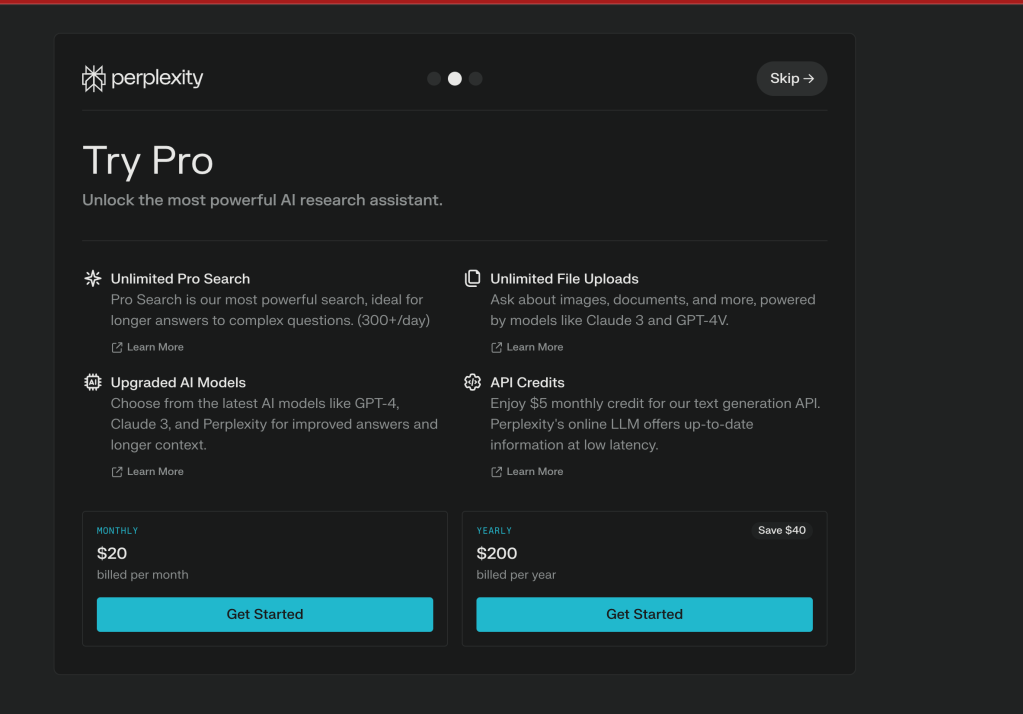1023x714 pixels.
Task: Go to the first onboarding page dot
Action: pos(434,79)
